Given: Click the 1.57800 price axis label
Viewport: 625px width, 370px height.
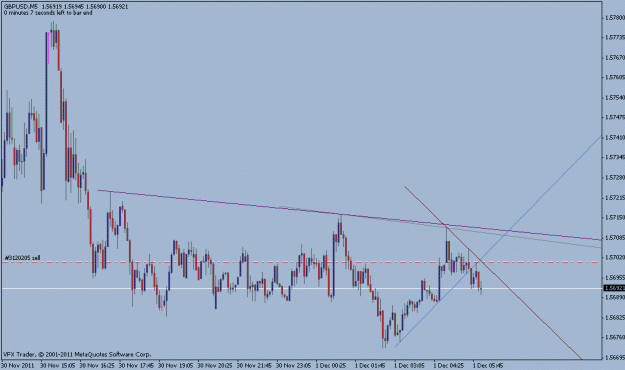Looking at the screenshot, I should pos(615,18).
